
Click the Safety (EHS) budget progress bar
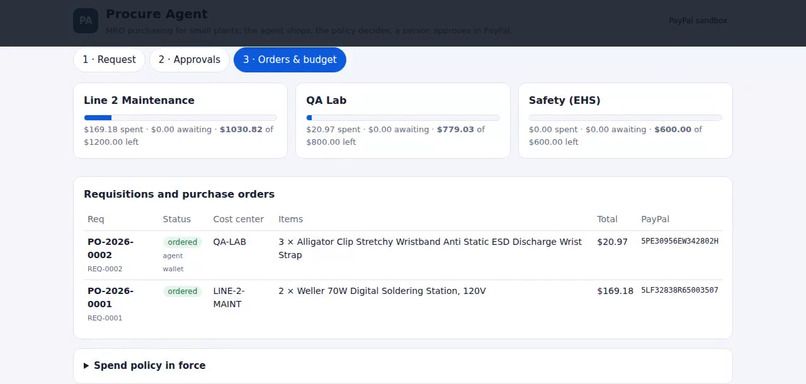625,118
